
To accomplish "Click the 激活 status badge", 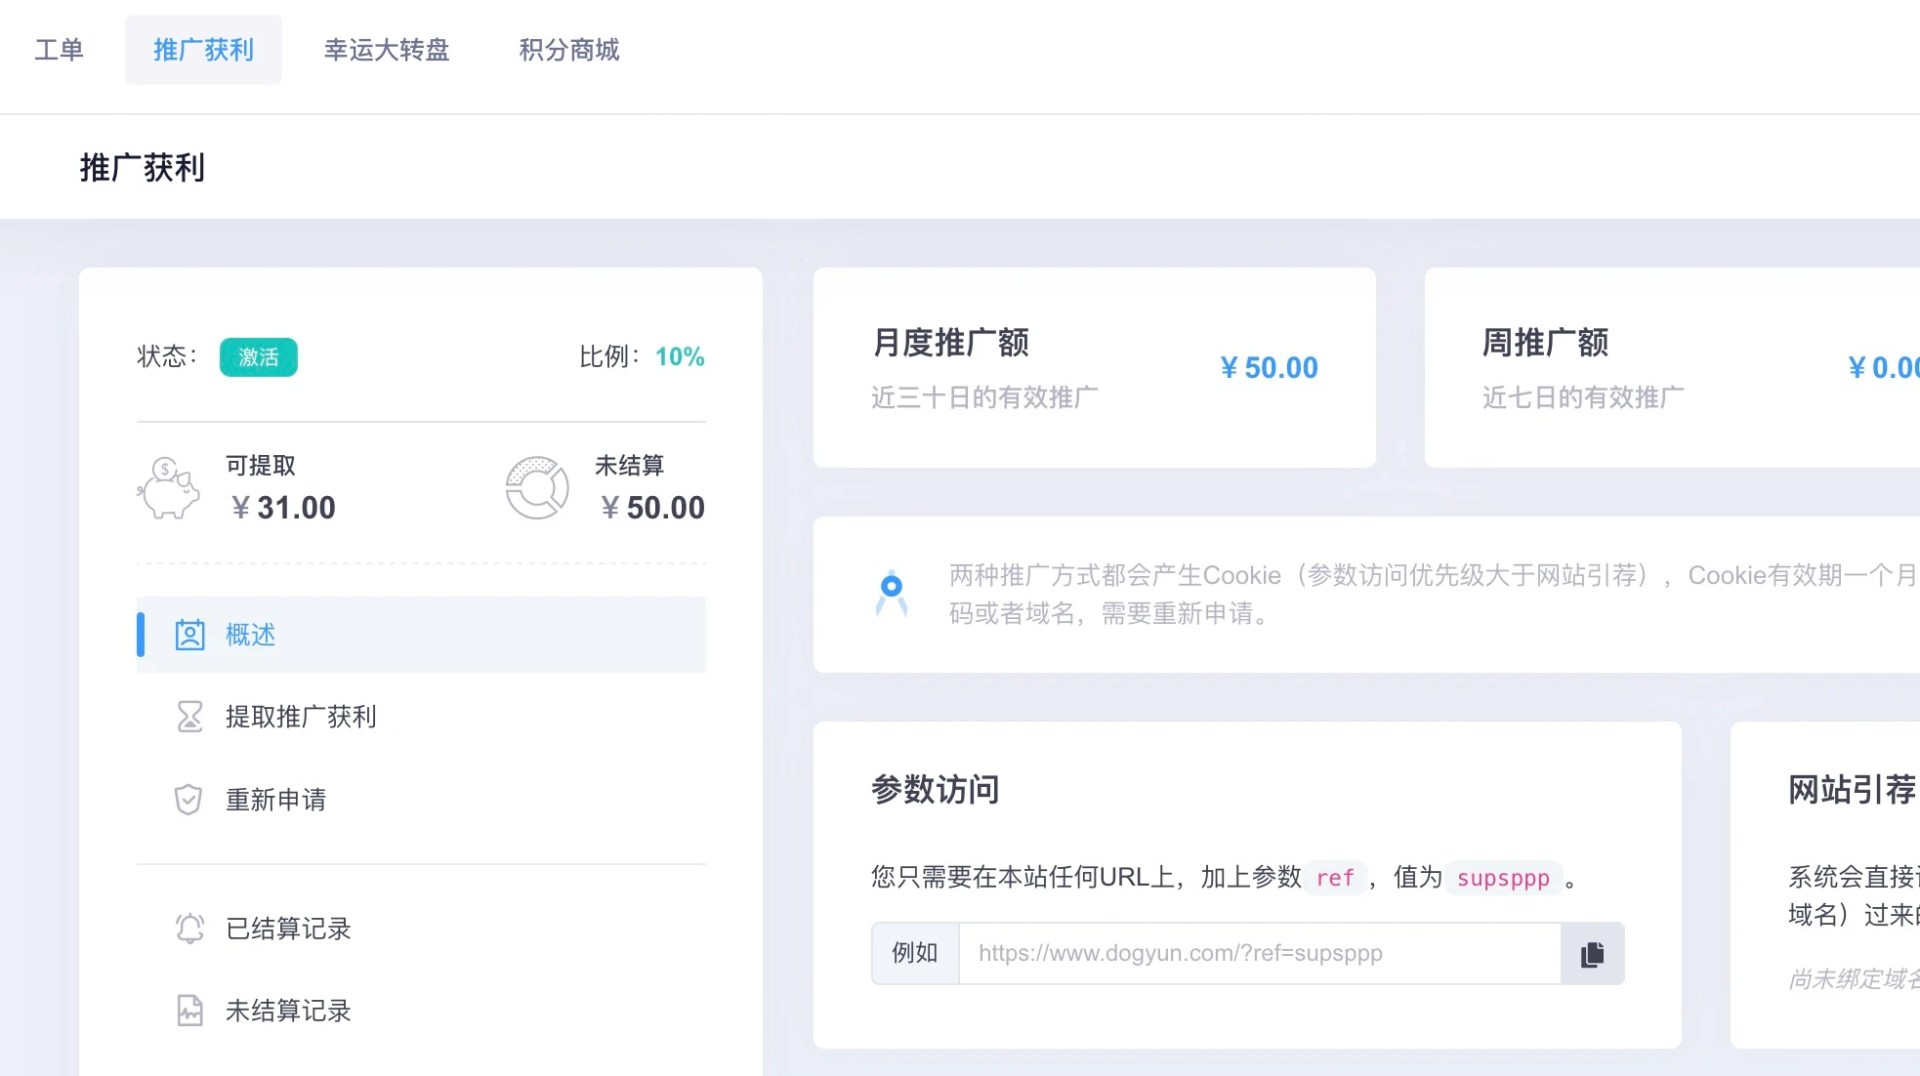I will (x=259, y=357).
